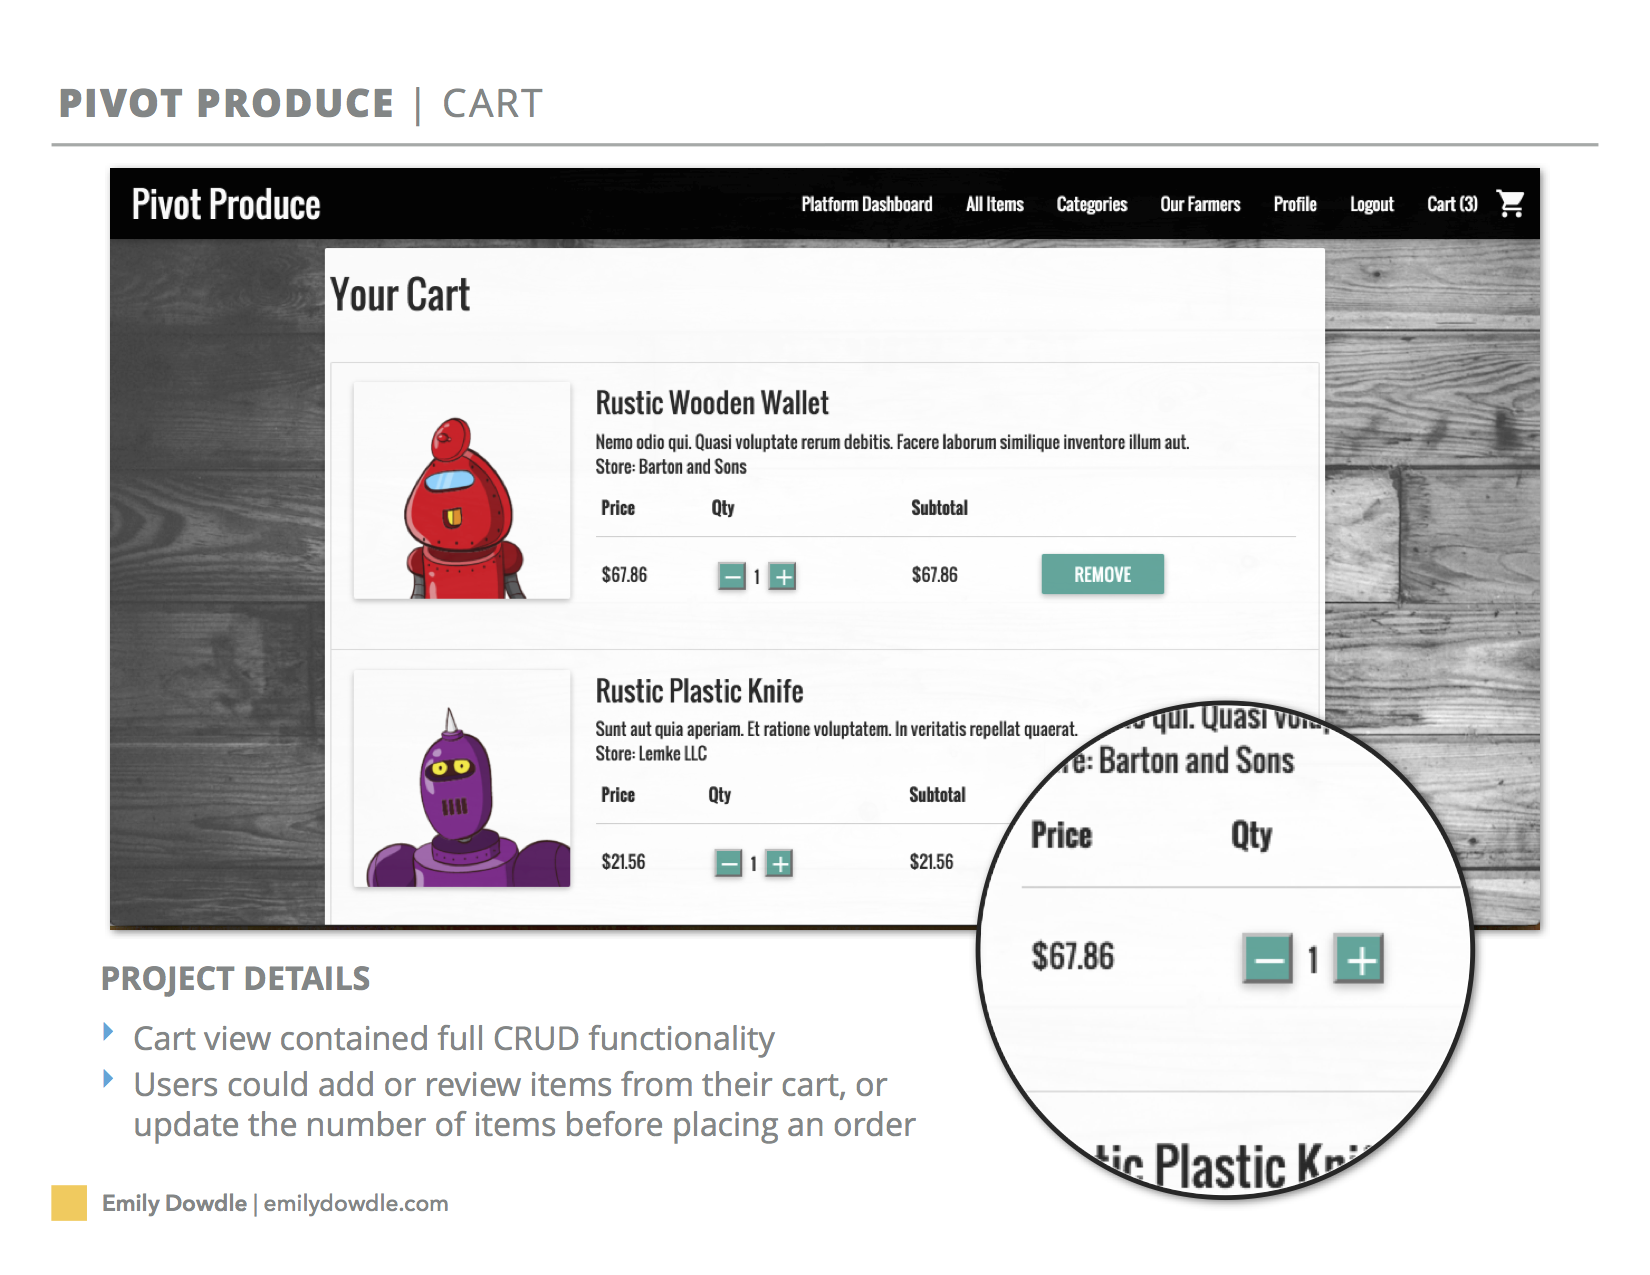This screenshot has height=1275, width=1650.
Task: Open Cart (3) link
Action: point(1452,204)
